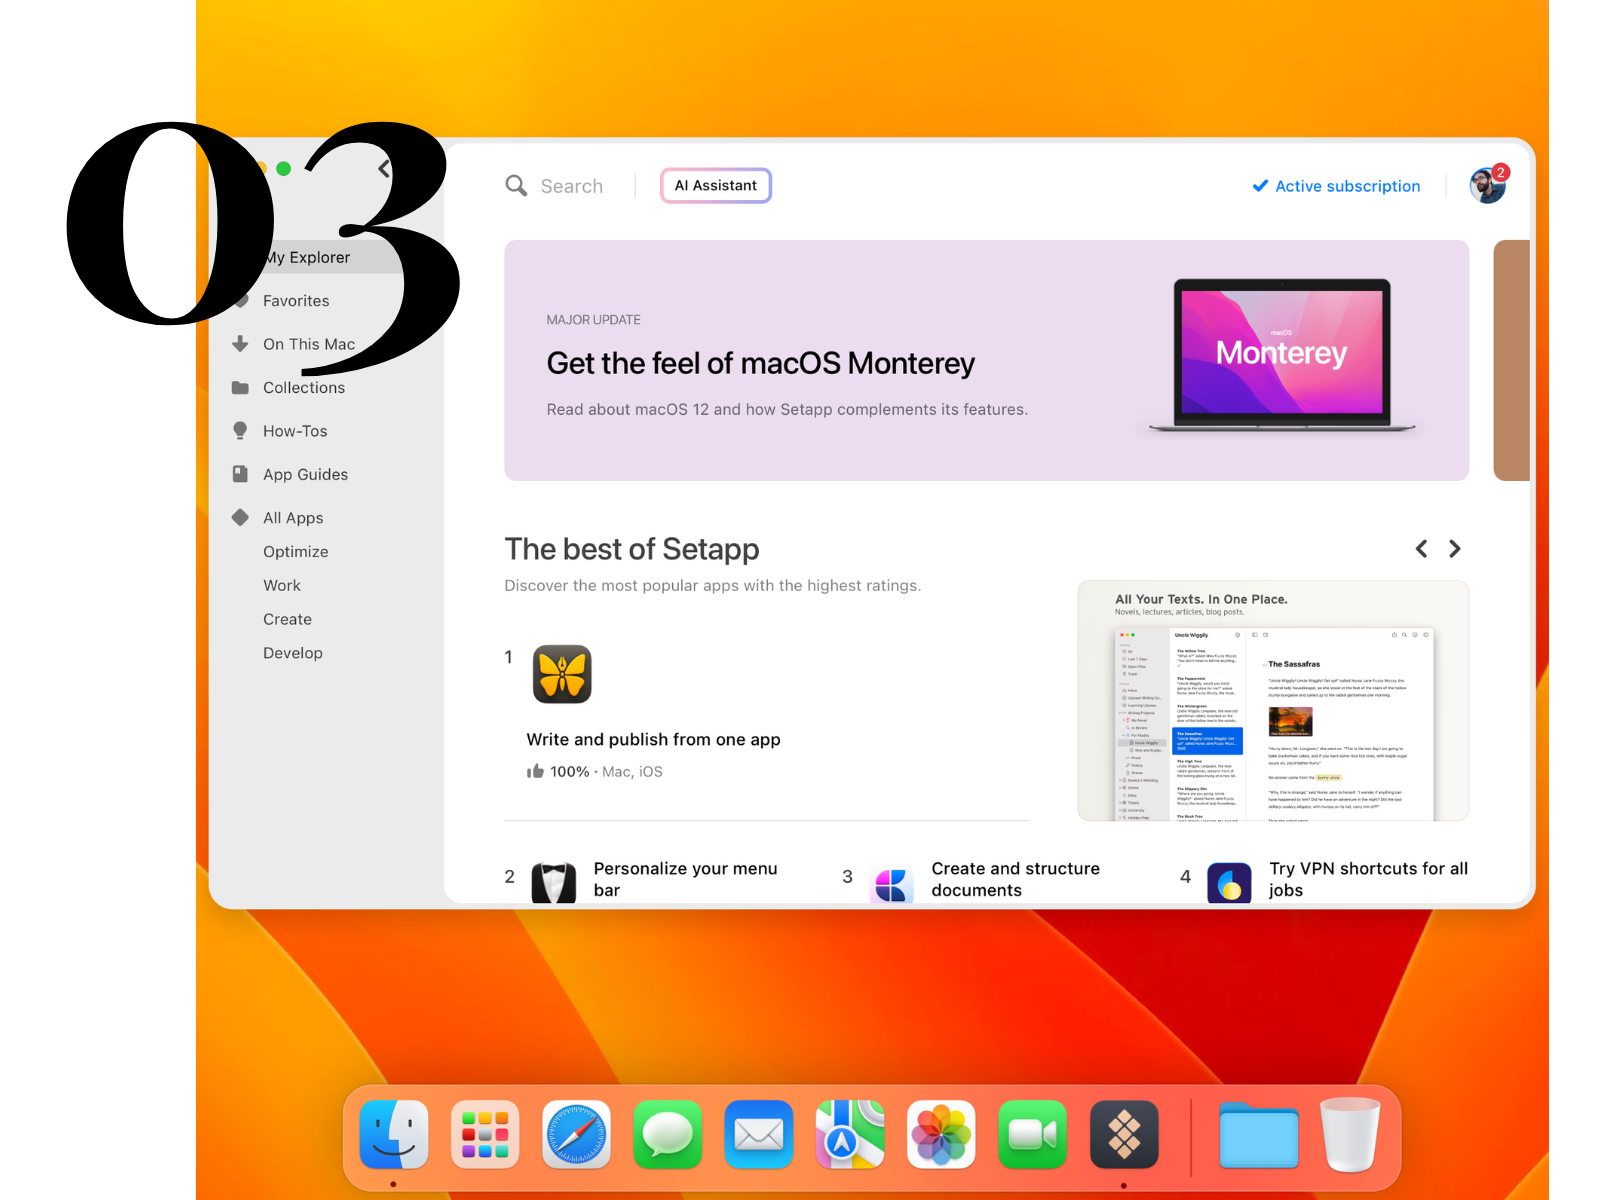
Task: Open the VPN shortcuts app icon
Action: (x=1229, y=882)
